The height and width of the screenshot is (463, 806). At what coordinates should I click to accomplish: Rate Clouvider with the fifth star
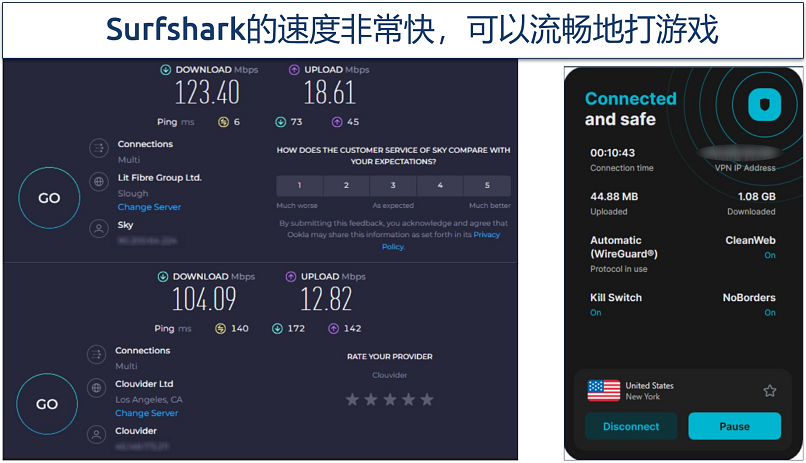(427, 399)
